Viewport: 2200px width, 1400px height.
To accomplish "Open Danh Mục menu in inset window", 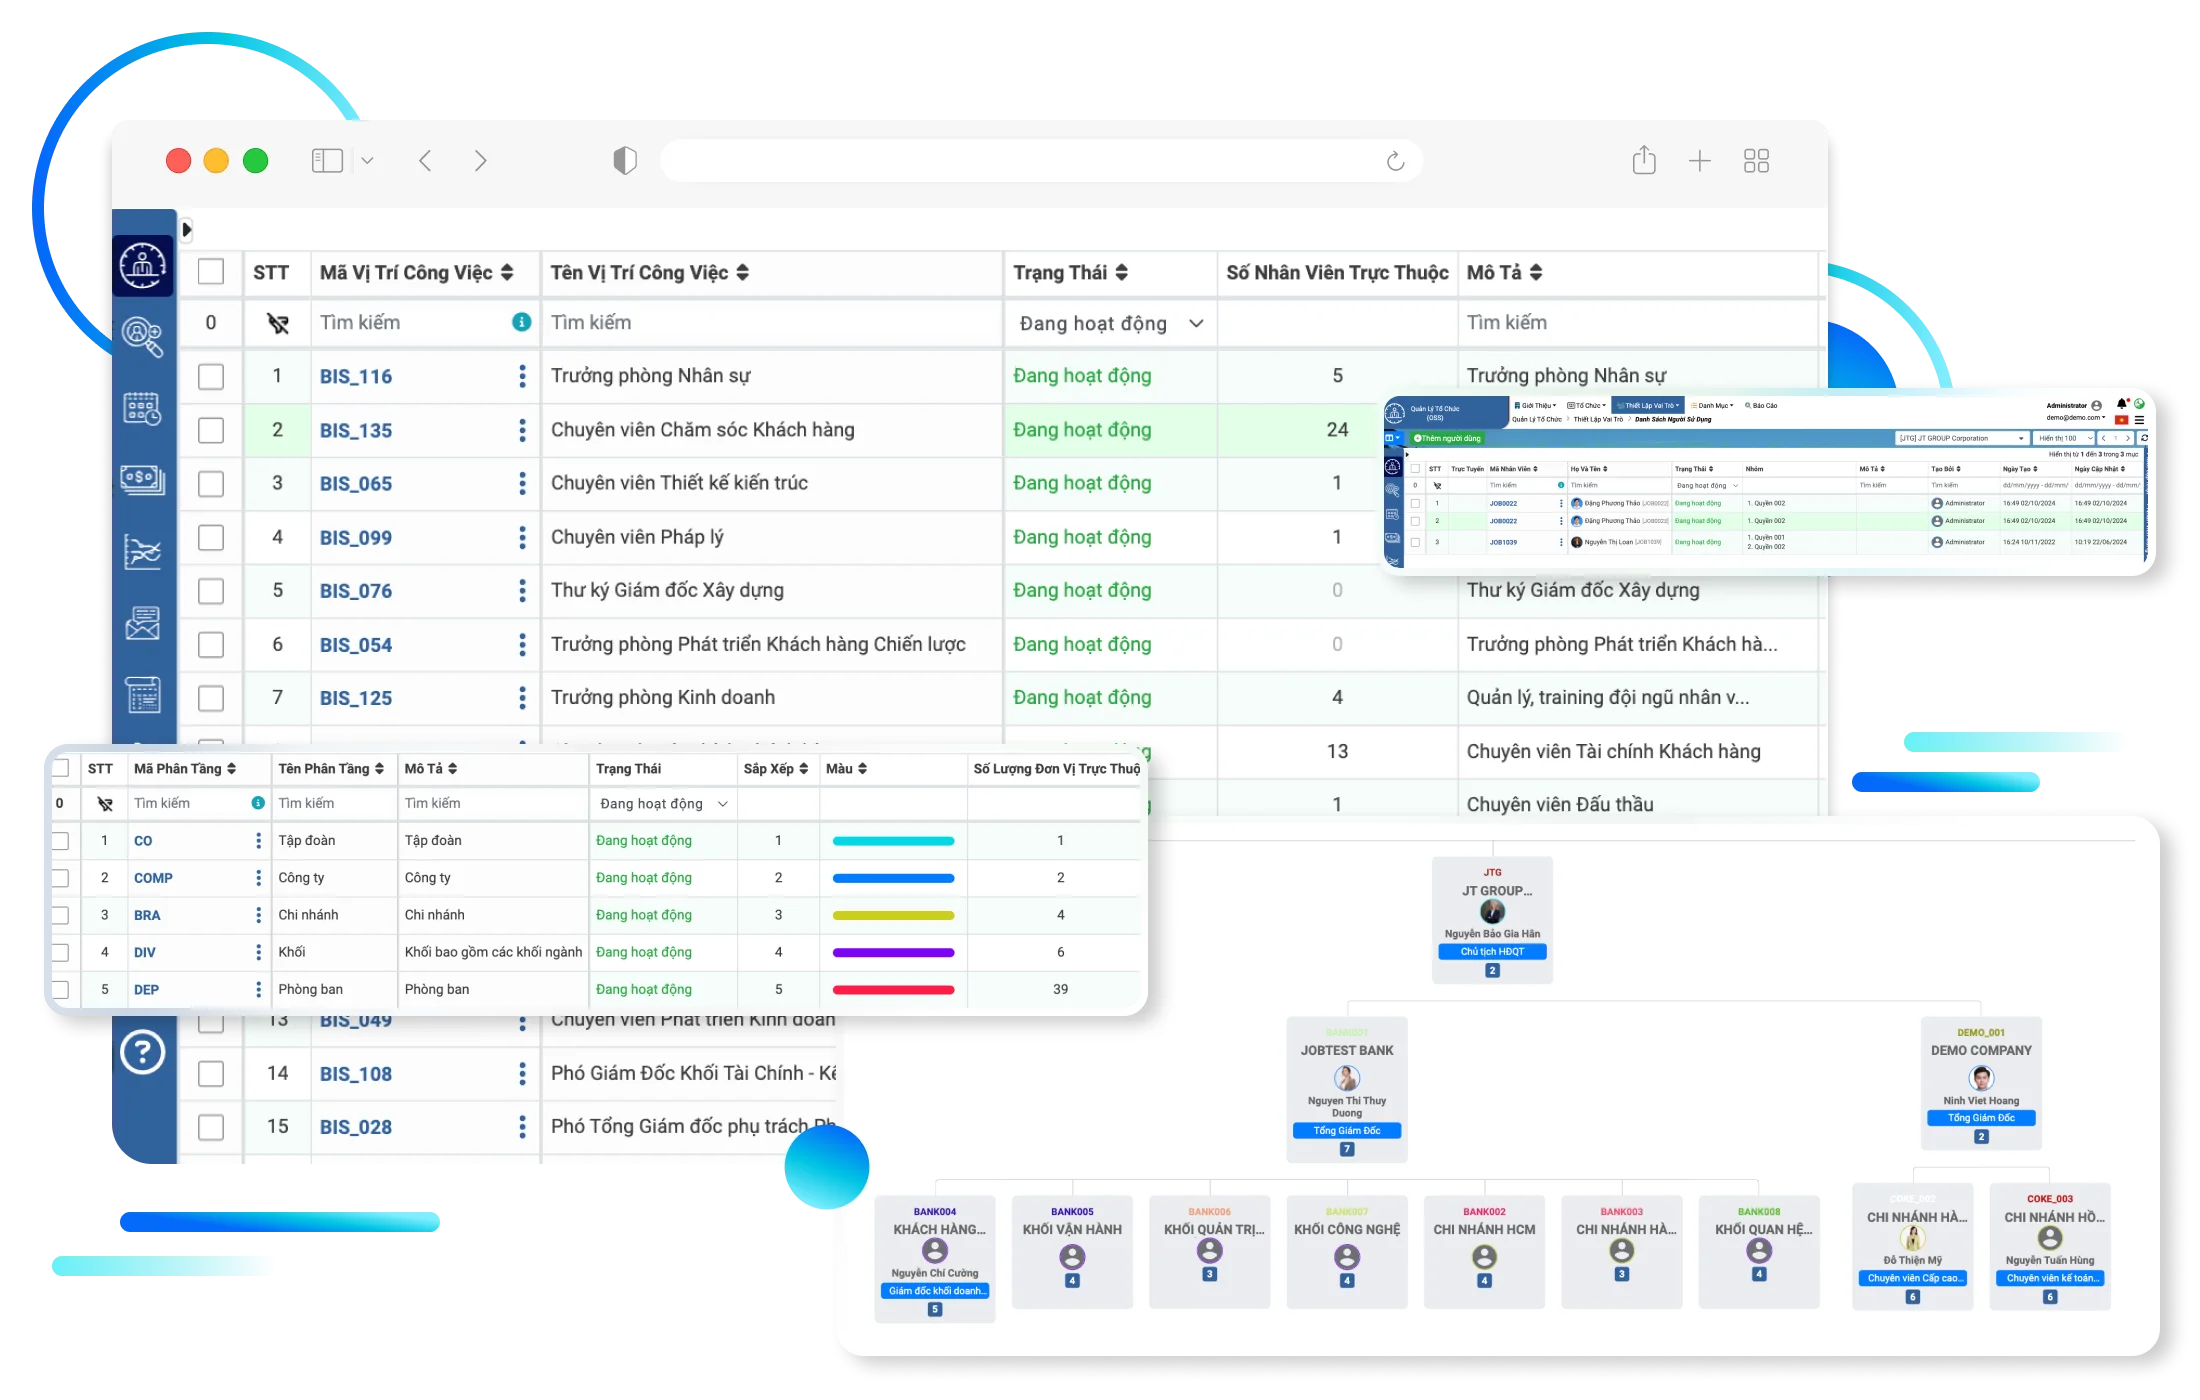I will tap(1713, 406).
